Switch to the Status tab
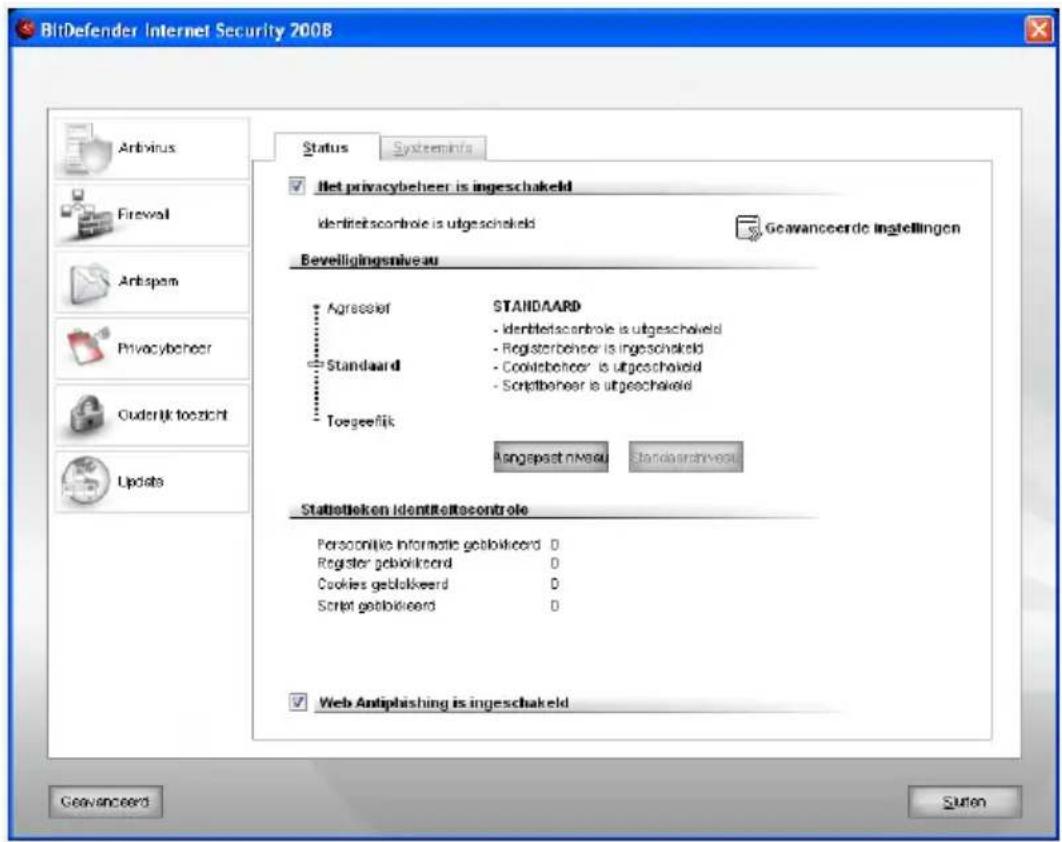The width and height of the screenshot is (1062, 842). (326, 147)
